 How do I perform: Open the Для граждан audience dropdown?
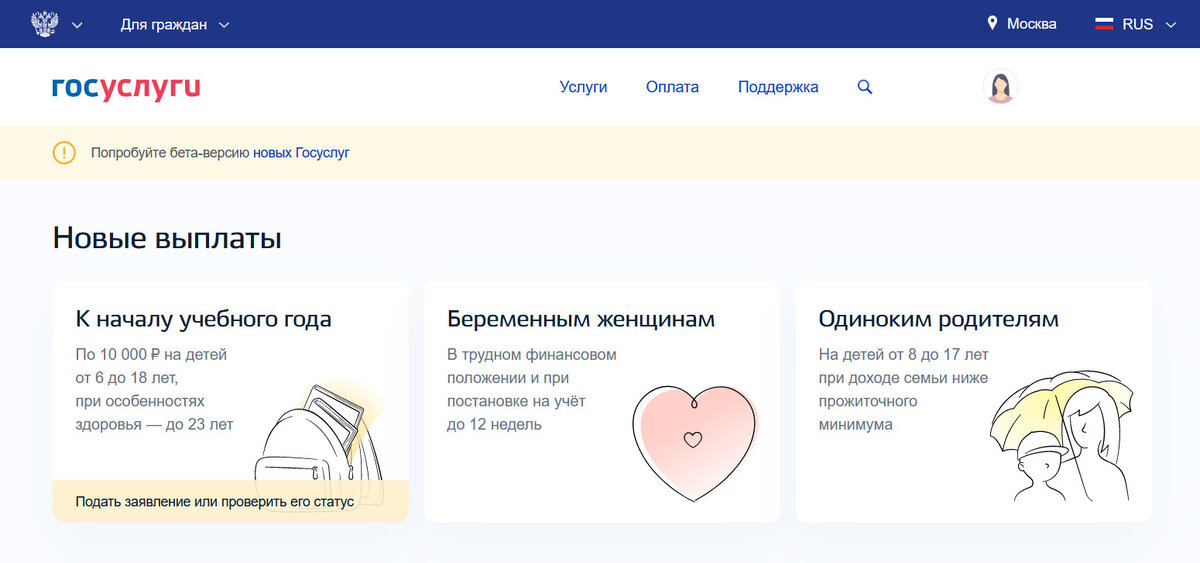(175, 24)
